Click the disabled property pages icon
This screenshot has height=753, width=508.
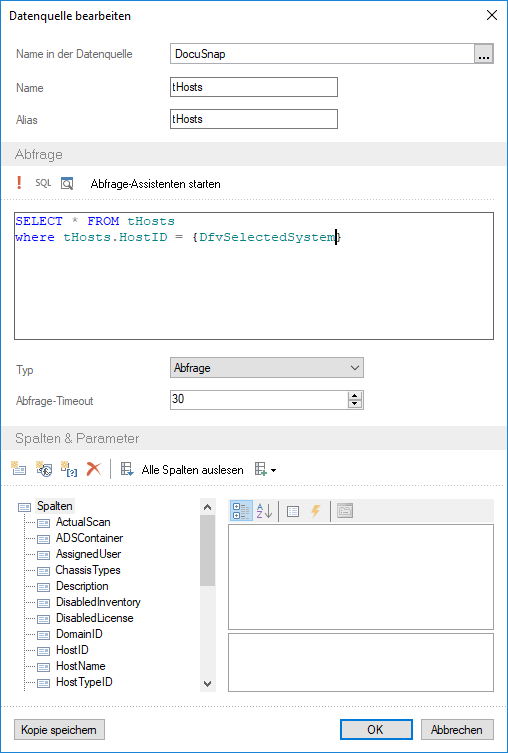point(345,510)
